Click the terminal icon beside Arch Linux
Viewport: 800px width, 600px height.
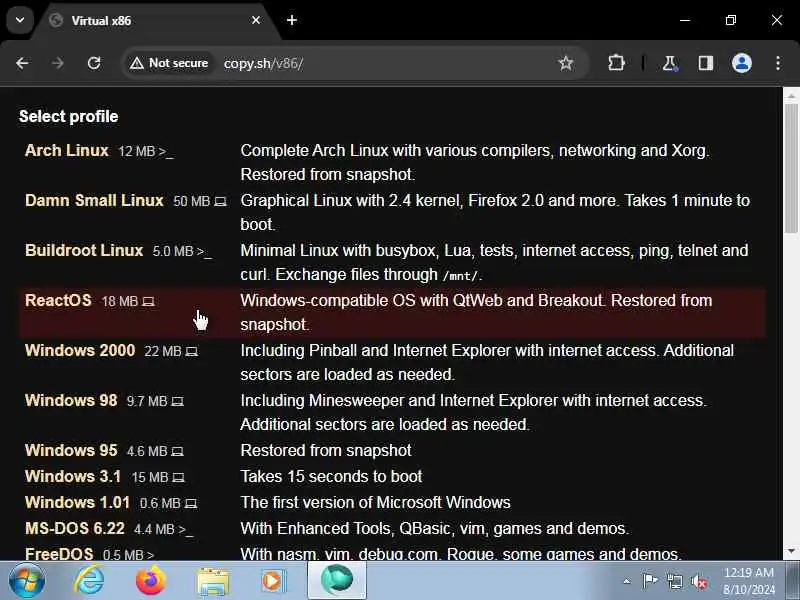tap(166, 152)
